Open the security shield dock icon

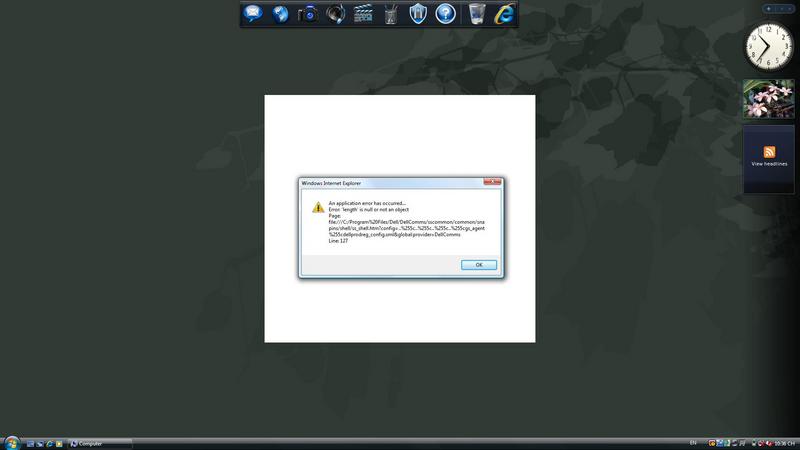point(419,14)
